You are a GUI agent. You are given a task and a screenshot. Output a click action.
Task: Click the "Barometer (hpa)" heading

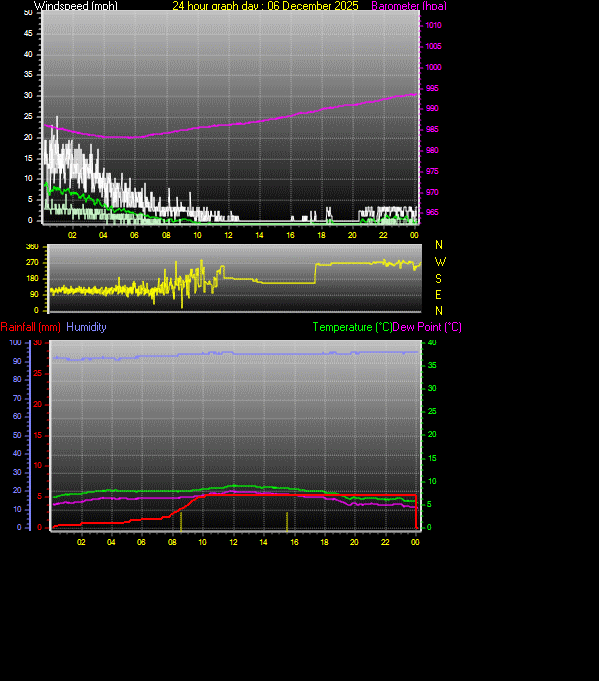tap(409, 6)
